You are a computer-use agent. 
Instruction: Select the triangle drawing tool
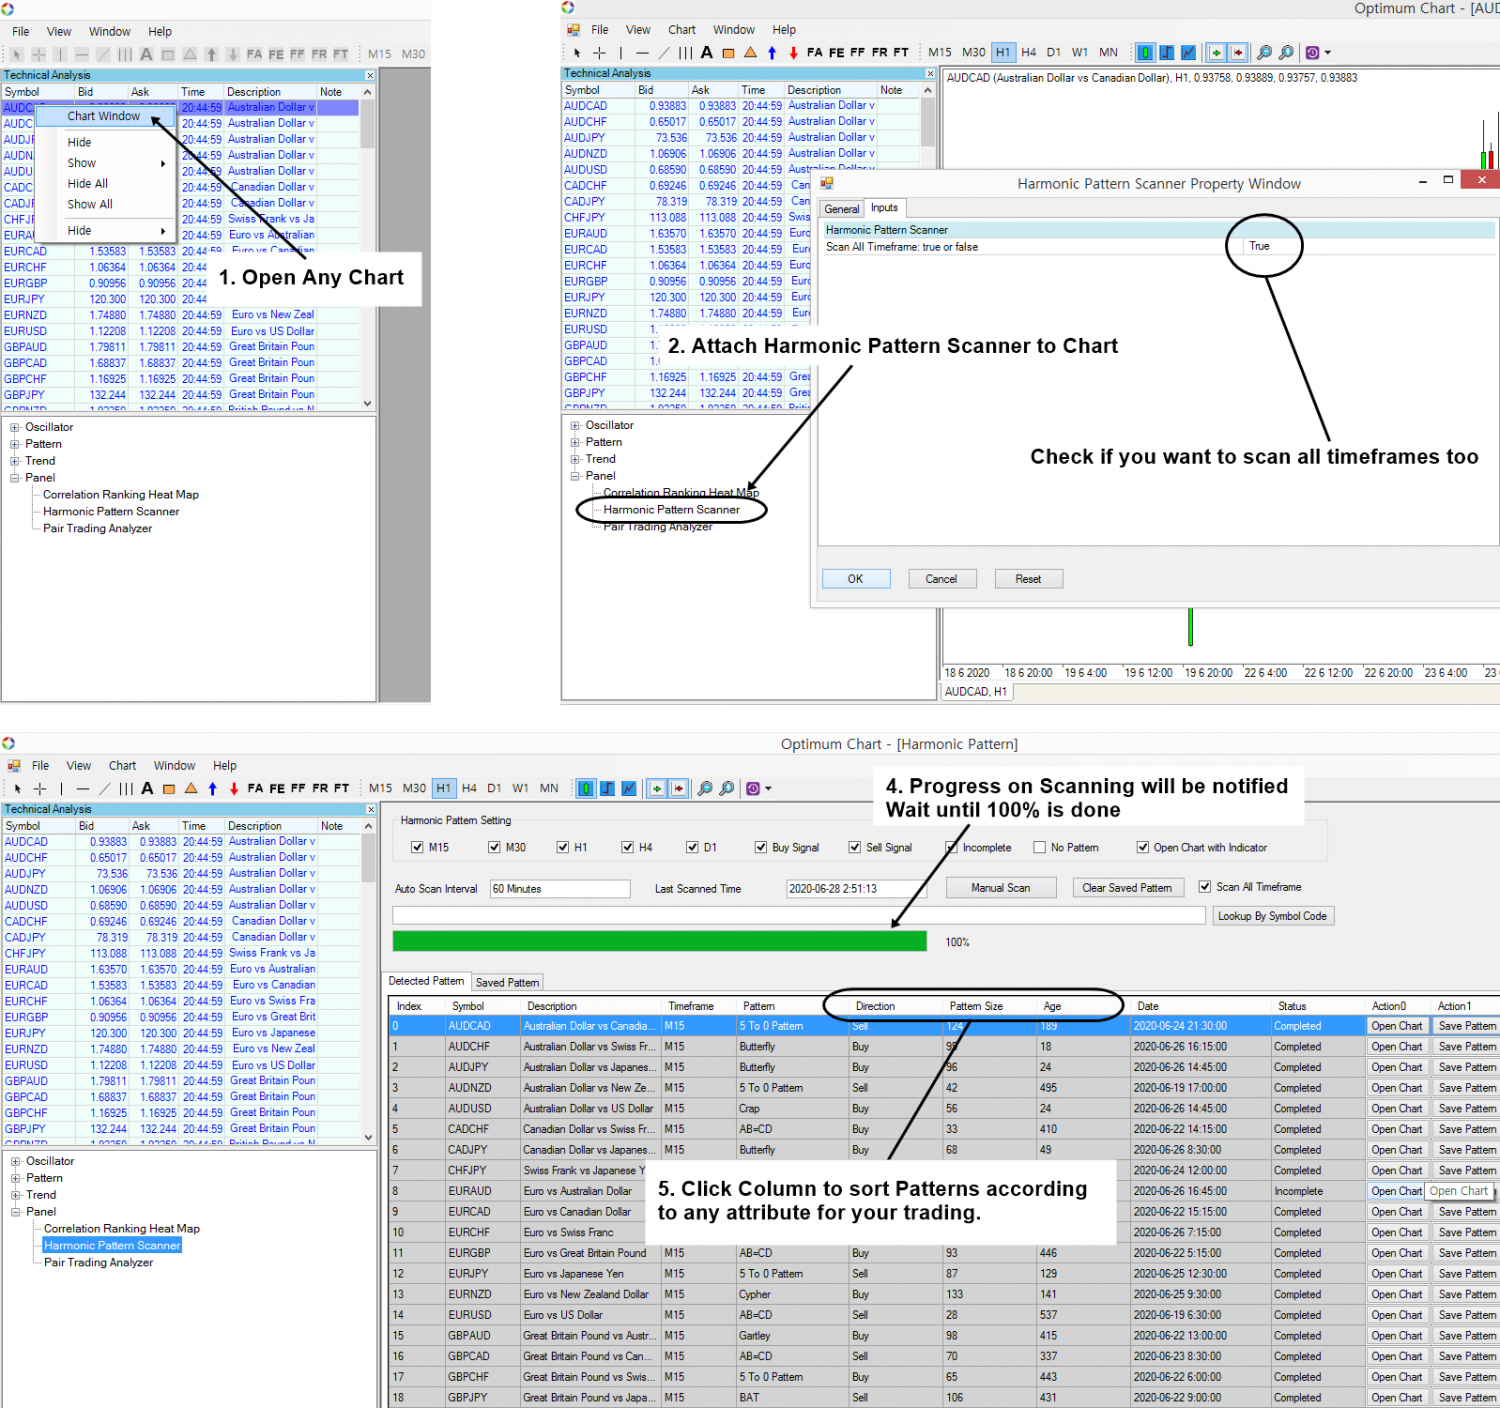(x=190, y=787)
